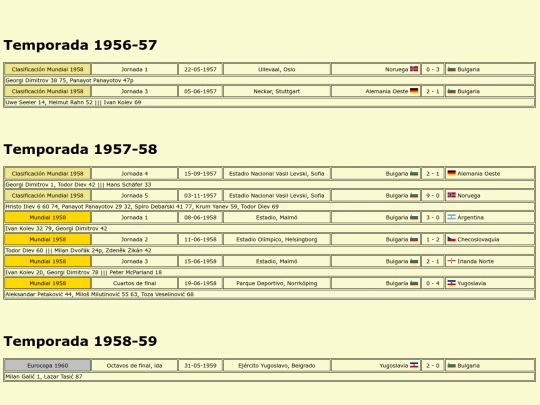Viewport: 540px width, 405px height.
Task: Click 'Mundial 1958' cell in the Helsingborg row
Action: (x=48, y=239)
